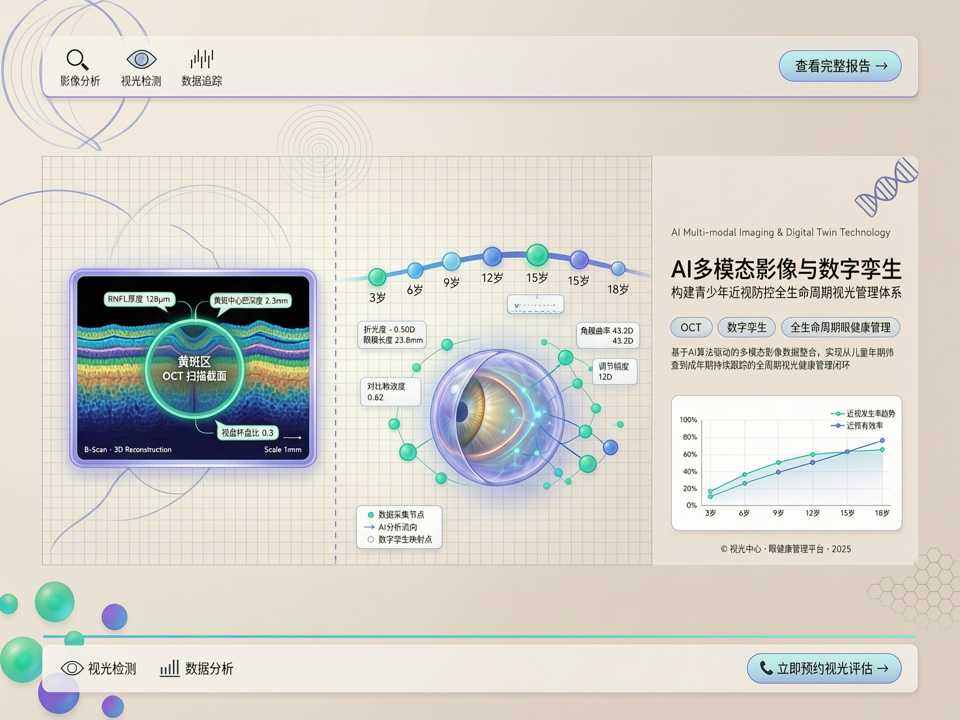This screenshot has width=960, height=720.
Task: Click the 折光度 -0.50D data card
Action: (x=392, y=335)
